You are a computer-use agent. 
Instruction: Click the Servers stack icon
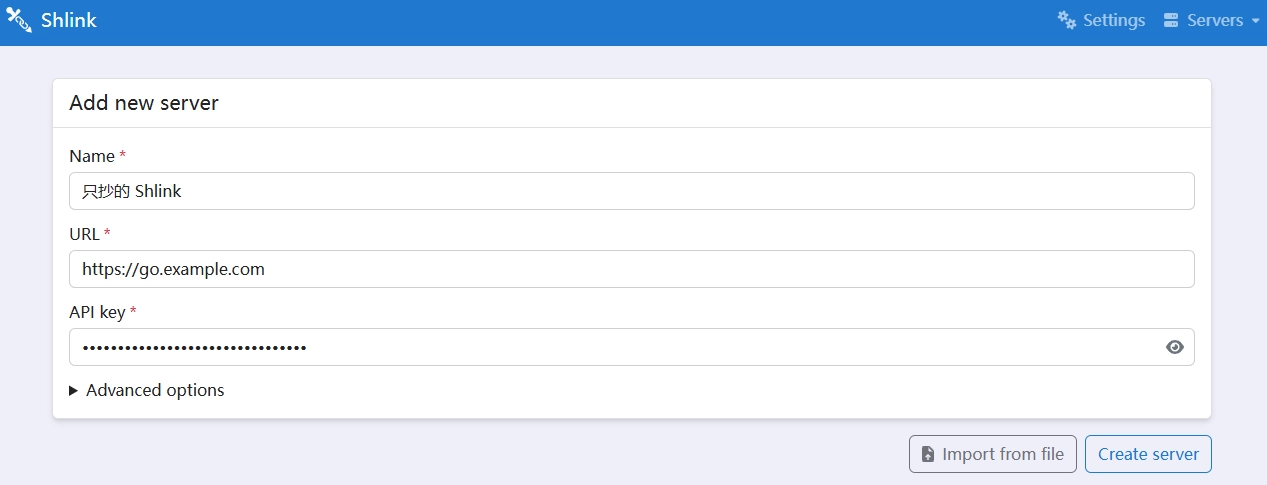coord(1172,20)
